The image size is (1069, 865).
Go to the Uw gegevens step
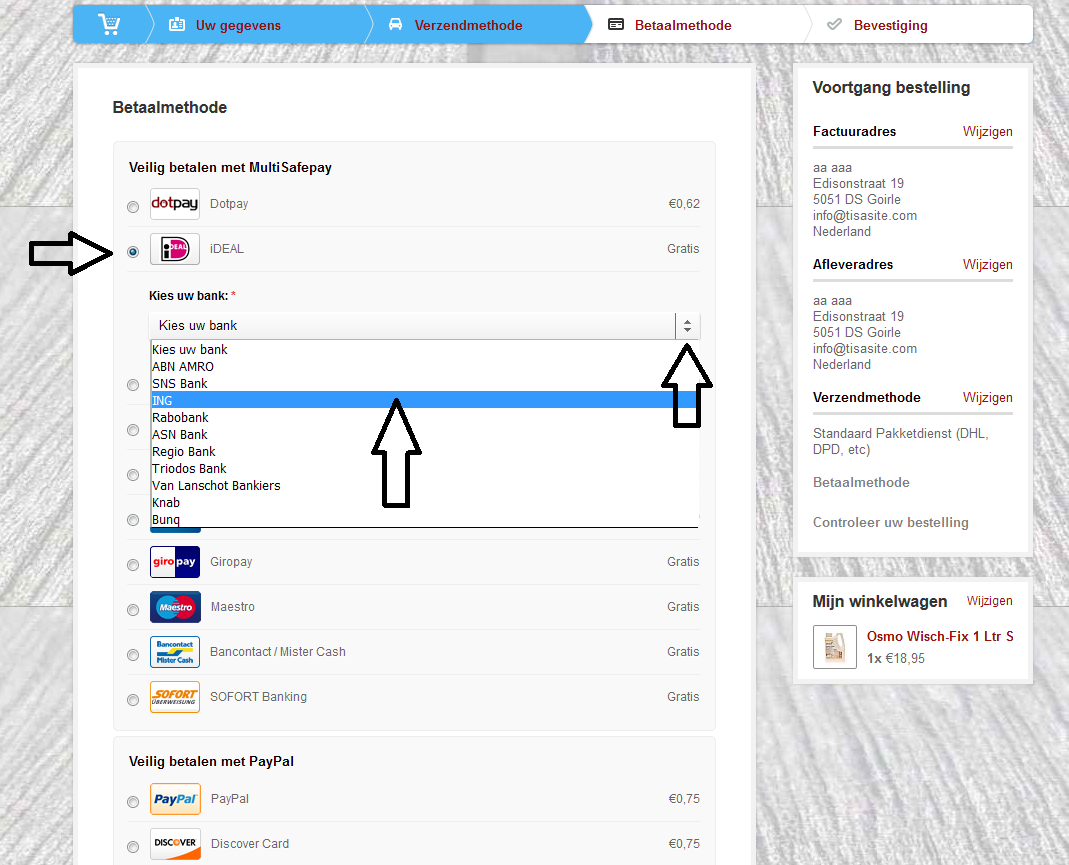pyautogui.click(x=225, y=25)
